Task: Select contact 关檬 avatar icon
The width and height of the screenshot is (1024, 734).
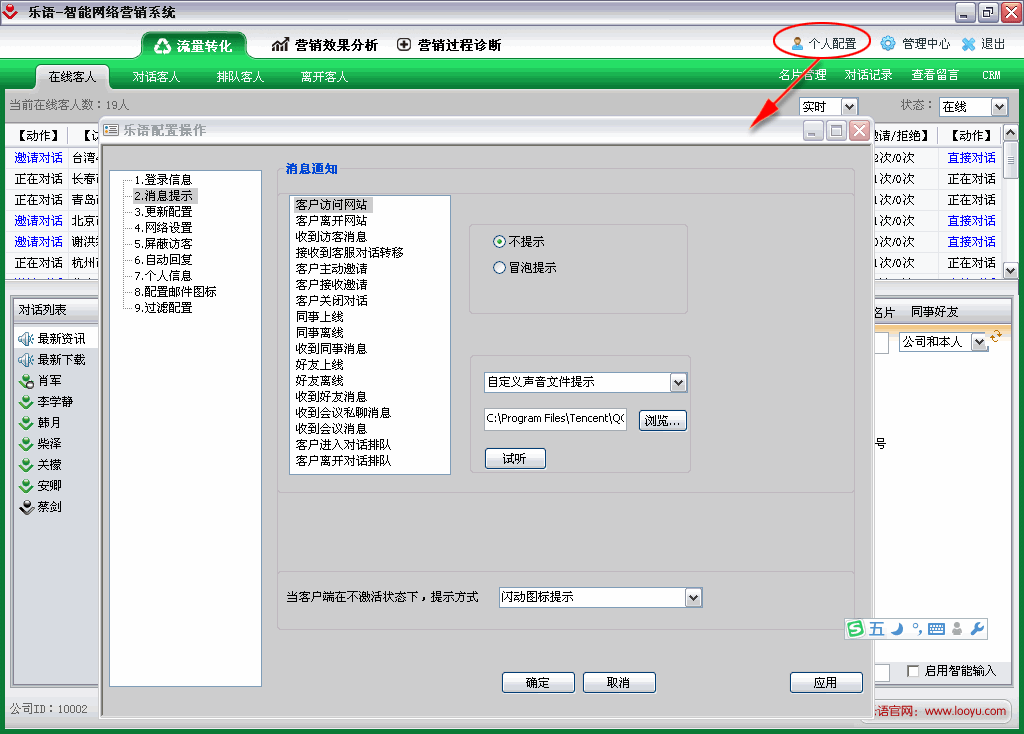Action: click(26, 464)
